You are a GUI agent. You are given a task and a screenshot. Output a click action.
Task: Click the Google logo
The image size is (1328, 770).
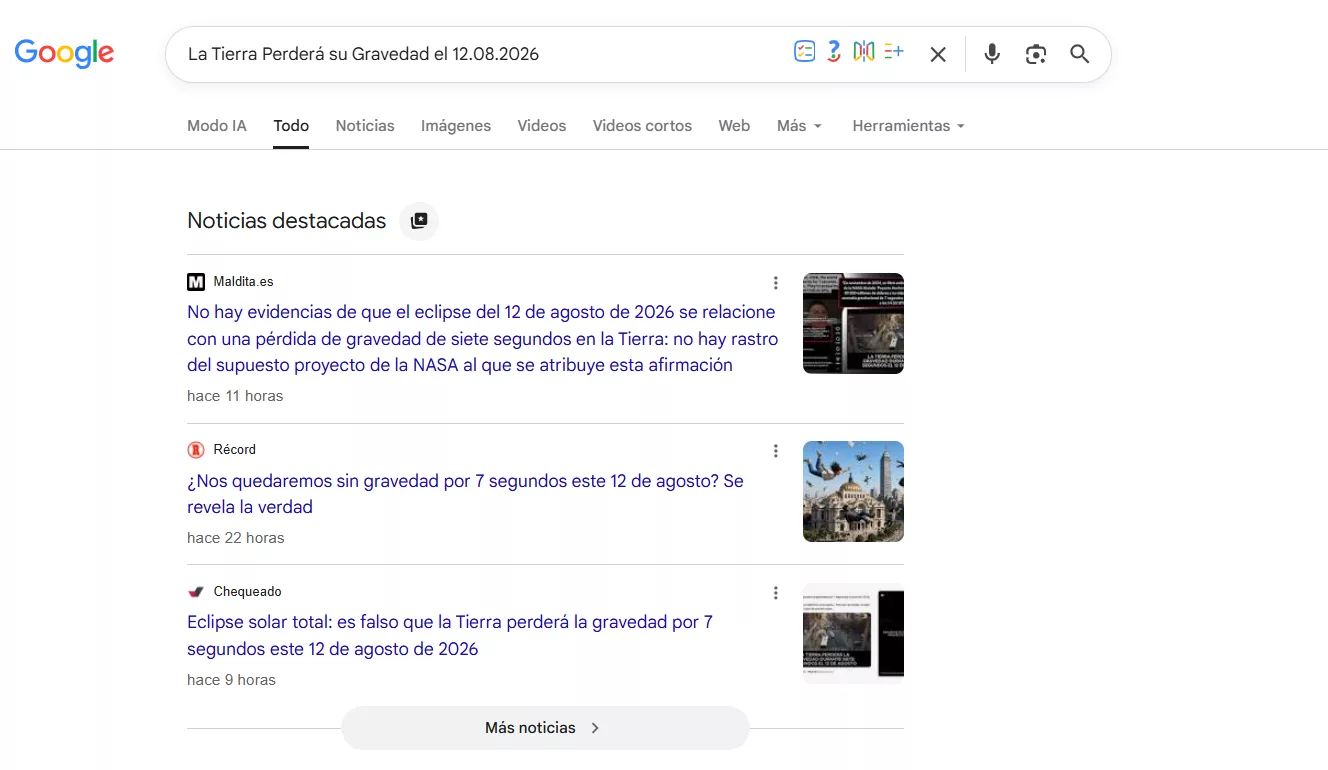click(64, 53)
